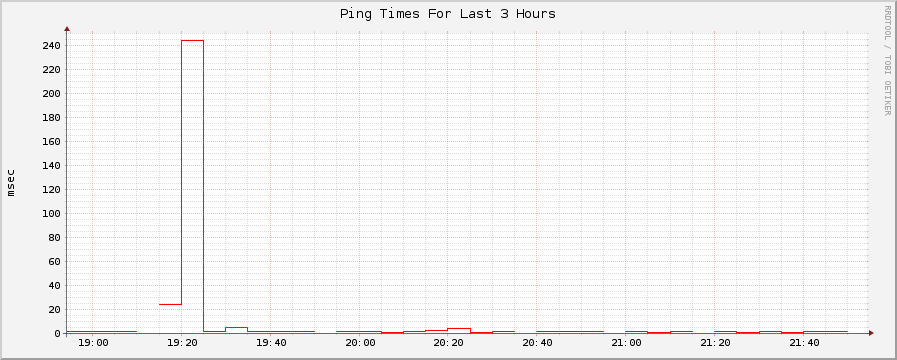Screen dimensions: 897x360
Task: Click the 'msec' vertical axis label
Action: 11,183
